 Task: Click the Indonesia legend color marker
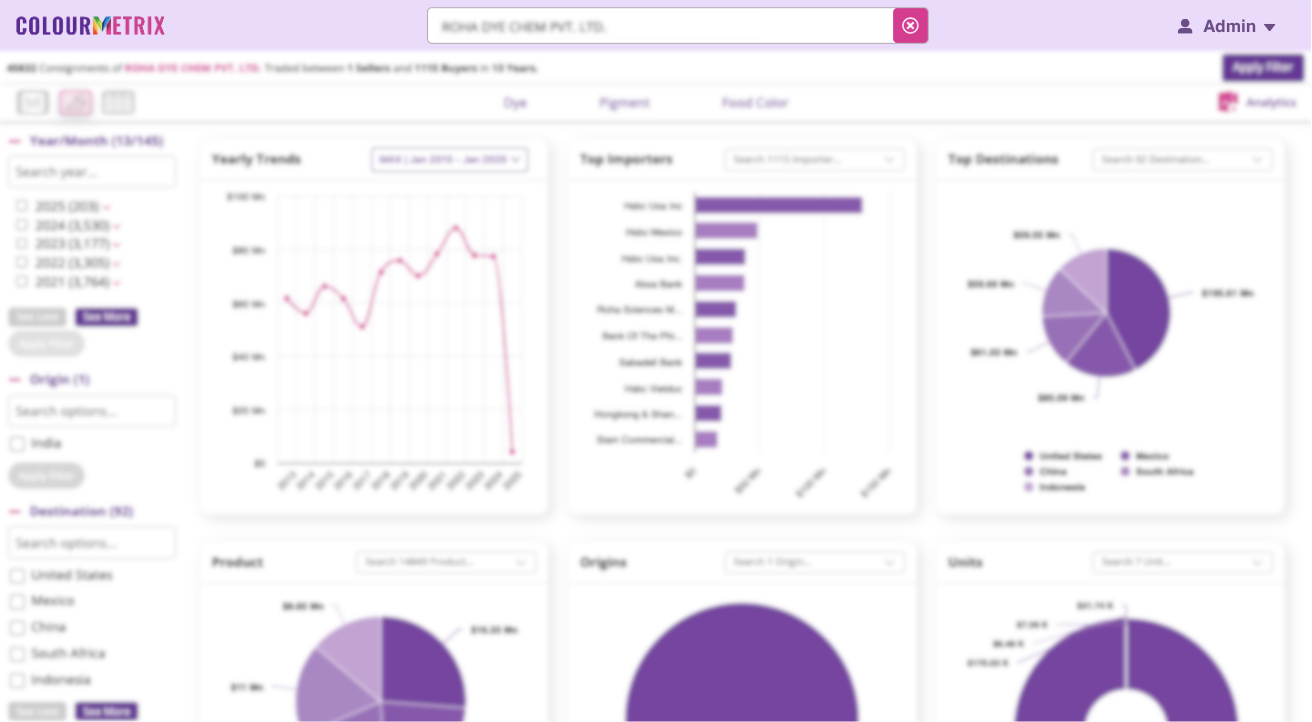click(x=1028, y=487)
